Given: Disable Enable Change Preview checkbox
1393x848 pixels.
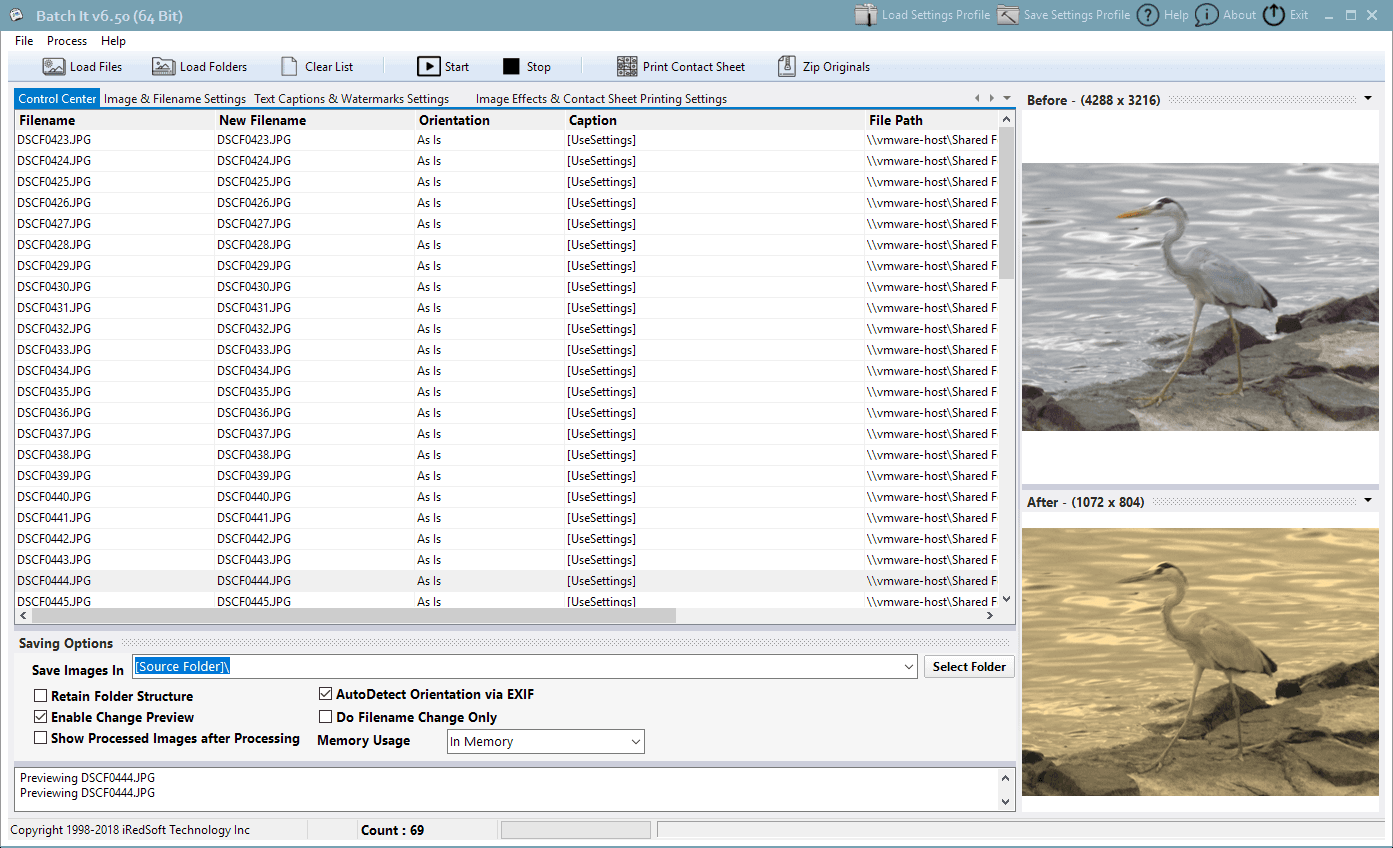Looking at the screenshot, I should 41,717.
